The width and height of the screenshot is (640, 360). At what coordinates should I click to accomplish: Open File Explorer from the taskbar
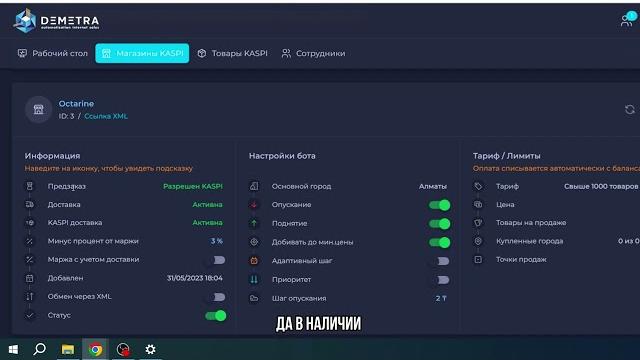[68, 349]
